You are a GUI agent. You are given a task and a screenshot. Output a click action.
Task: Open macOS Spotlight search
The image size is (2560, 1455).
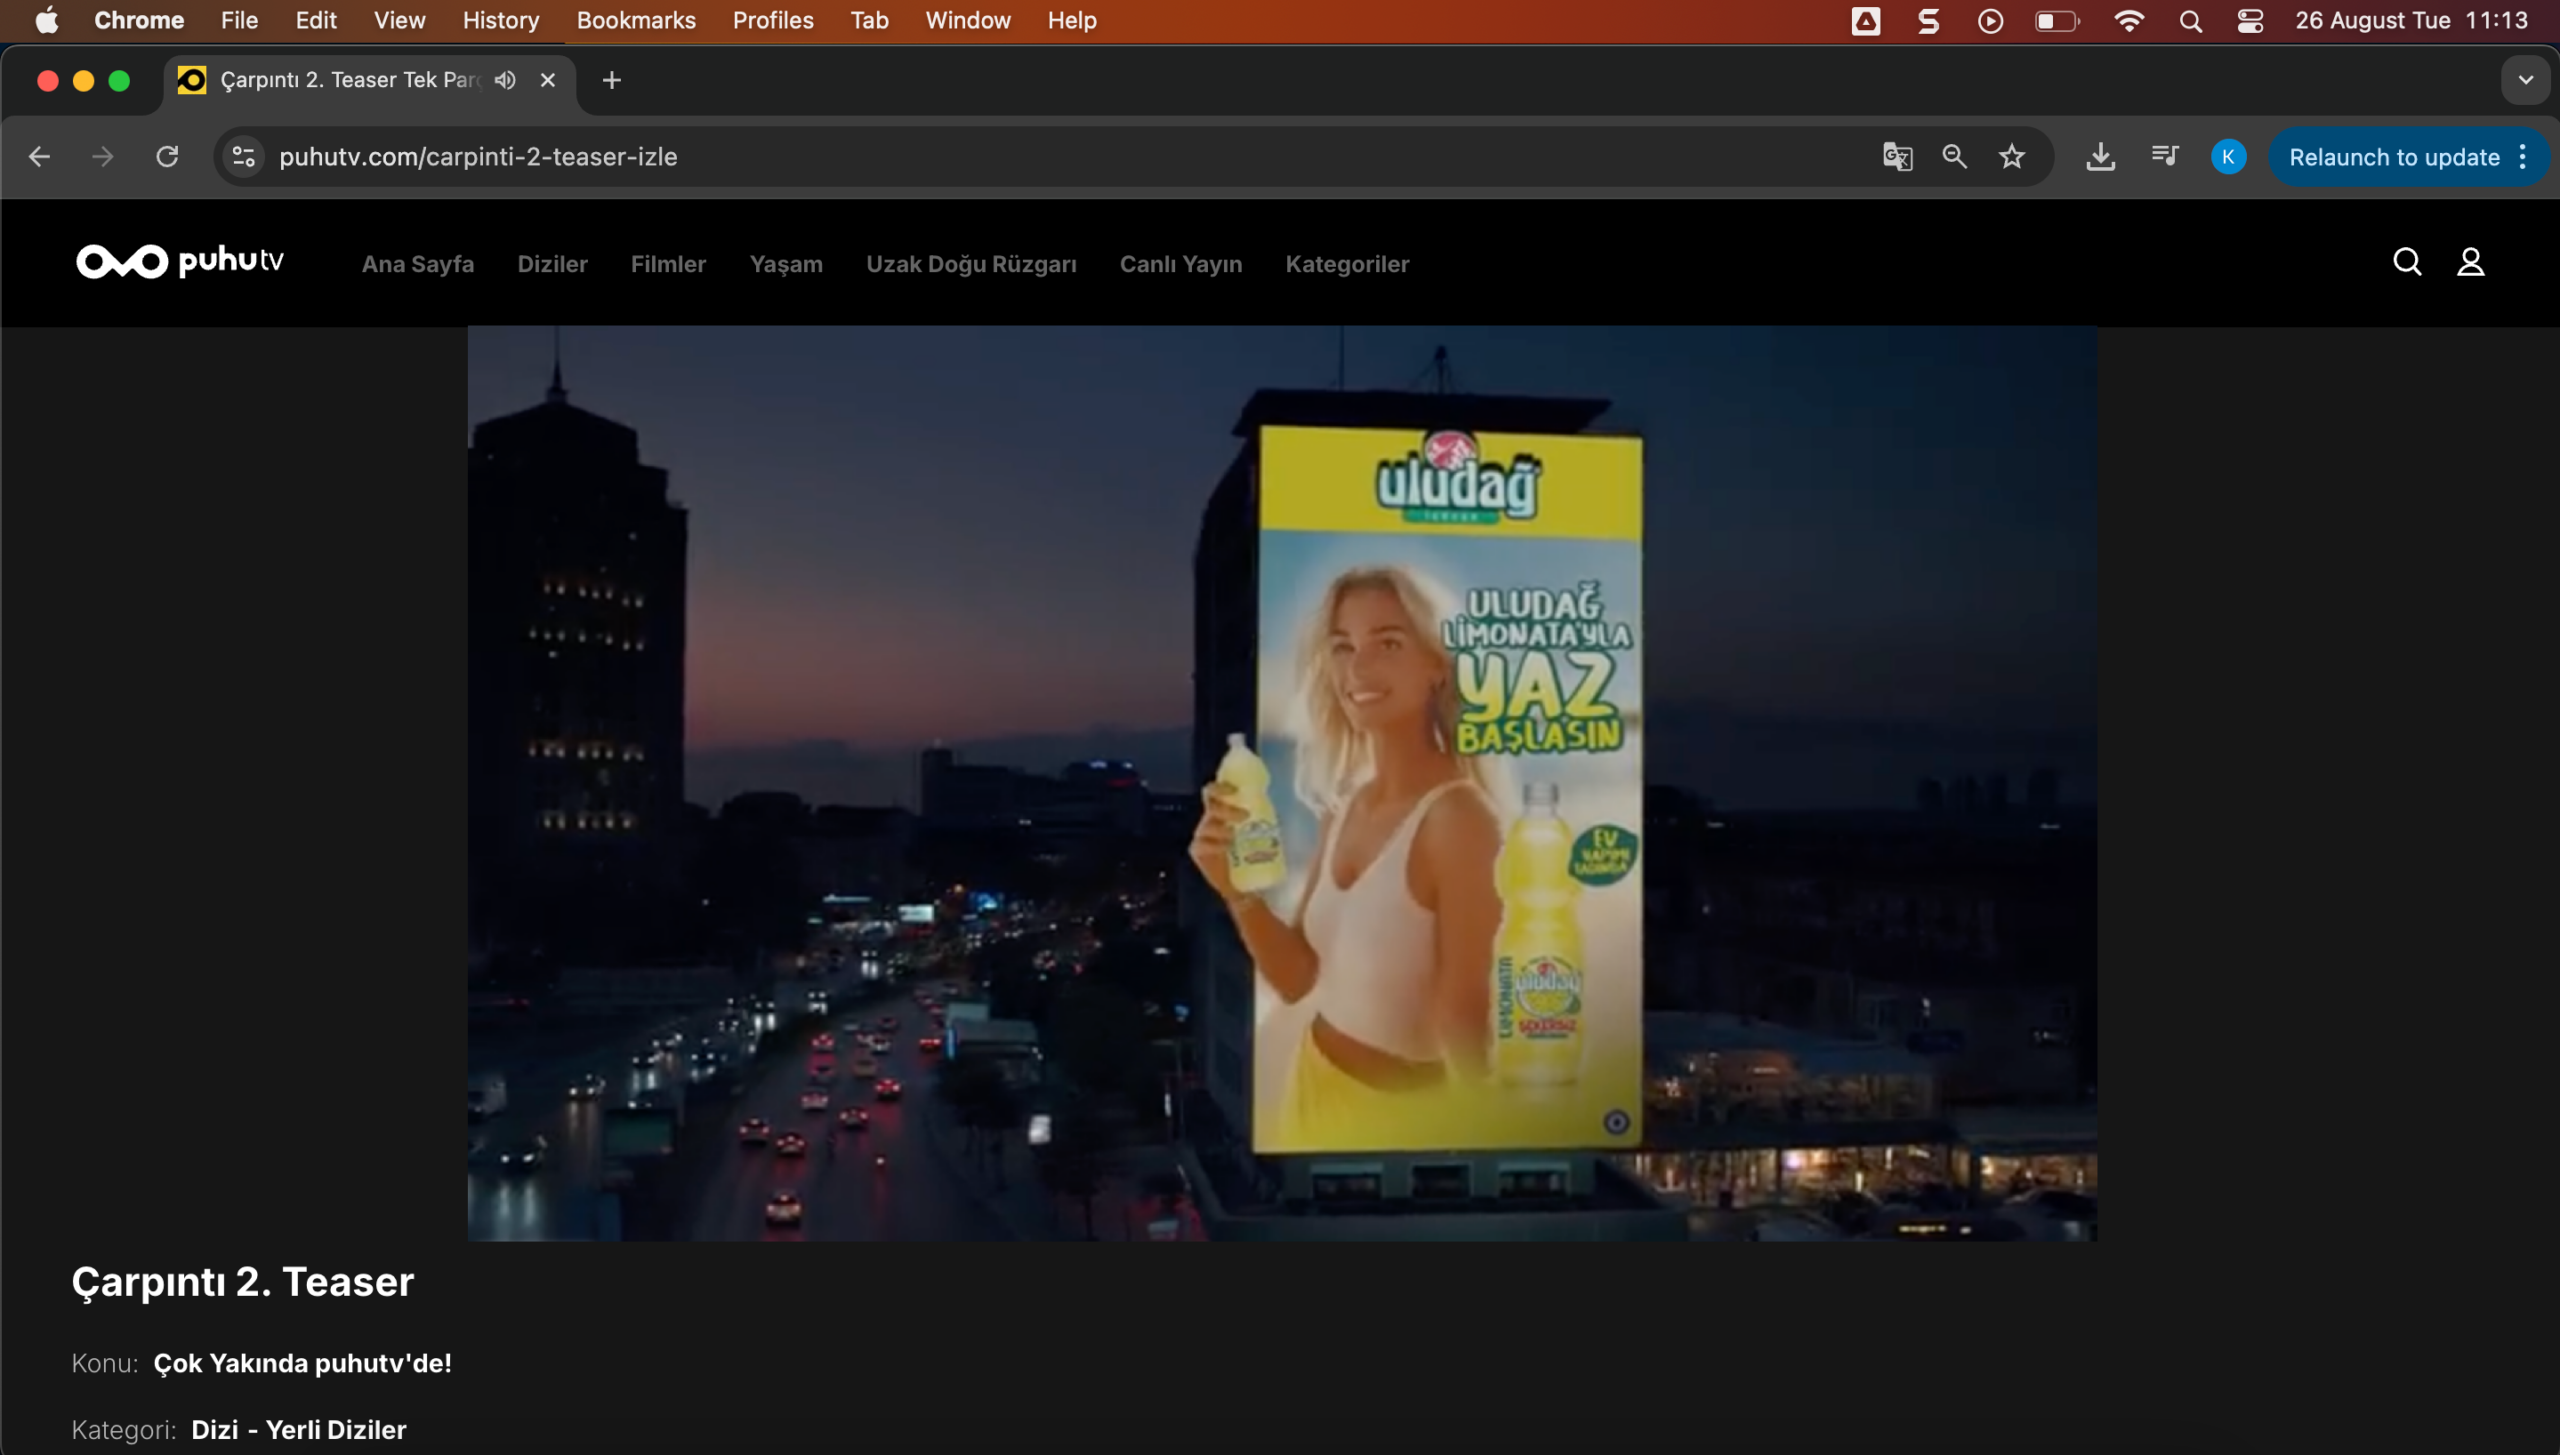(2191, 20)
